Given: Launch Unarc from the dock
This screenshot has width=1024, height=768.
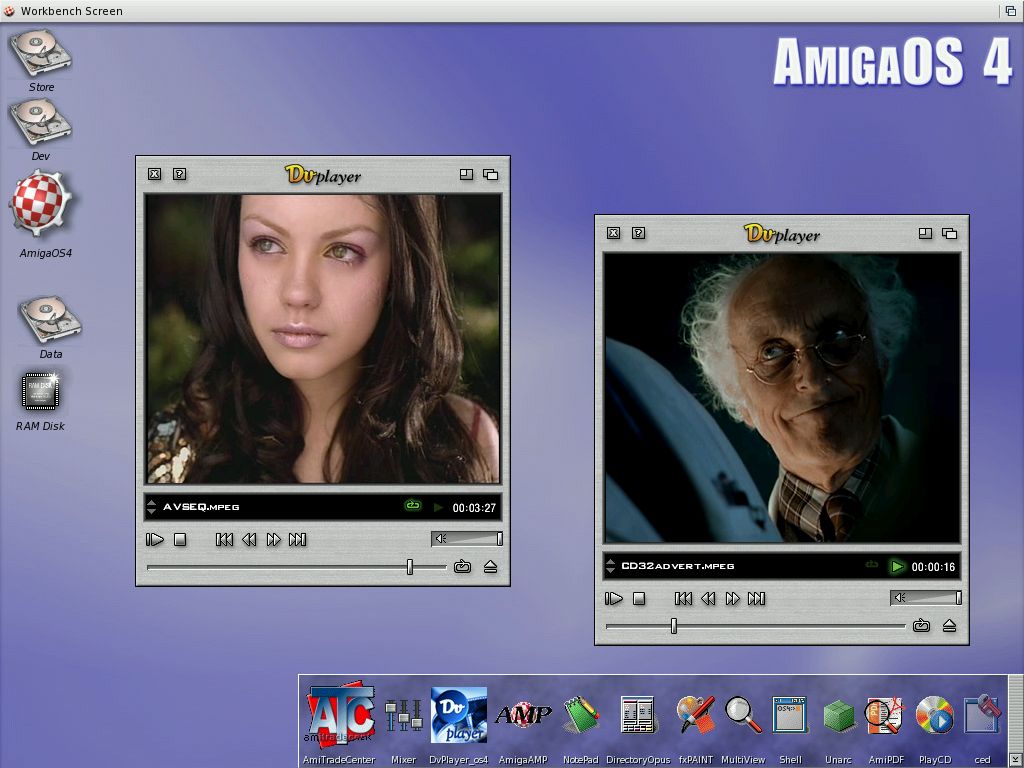Looking at the screenshot, I should [x=839, y=715].
